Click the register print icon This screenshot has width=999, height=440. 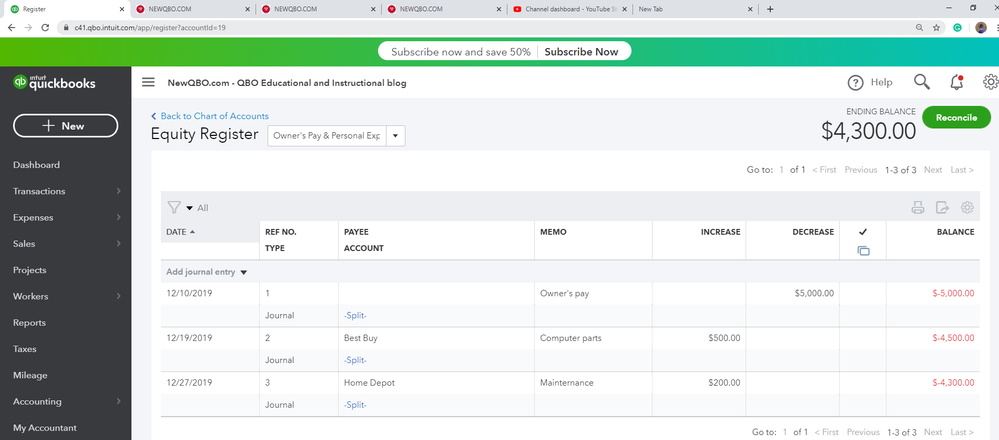[917, 208]
